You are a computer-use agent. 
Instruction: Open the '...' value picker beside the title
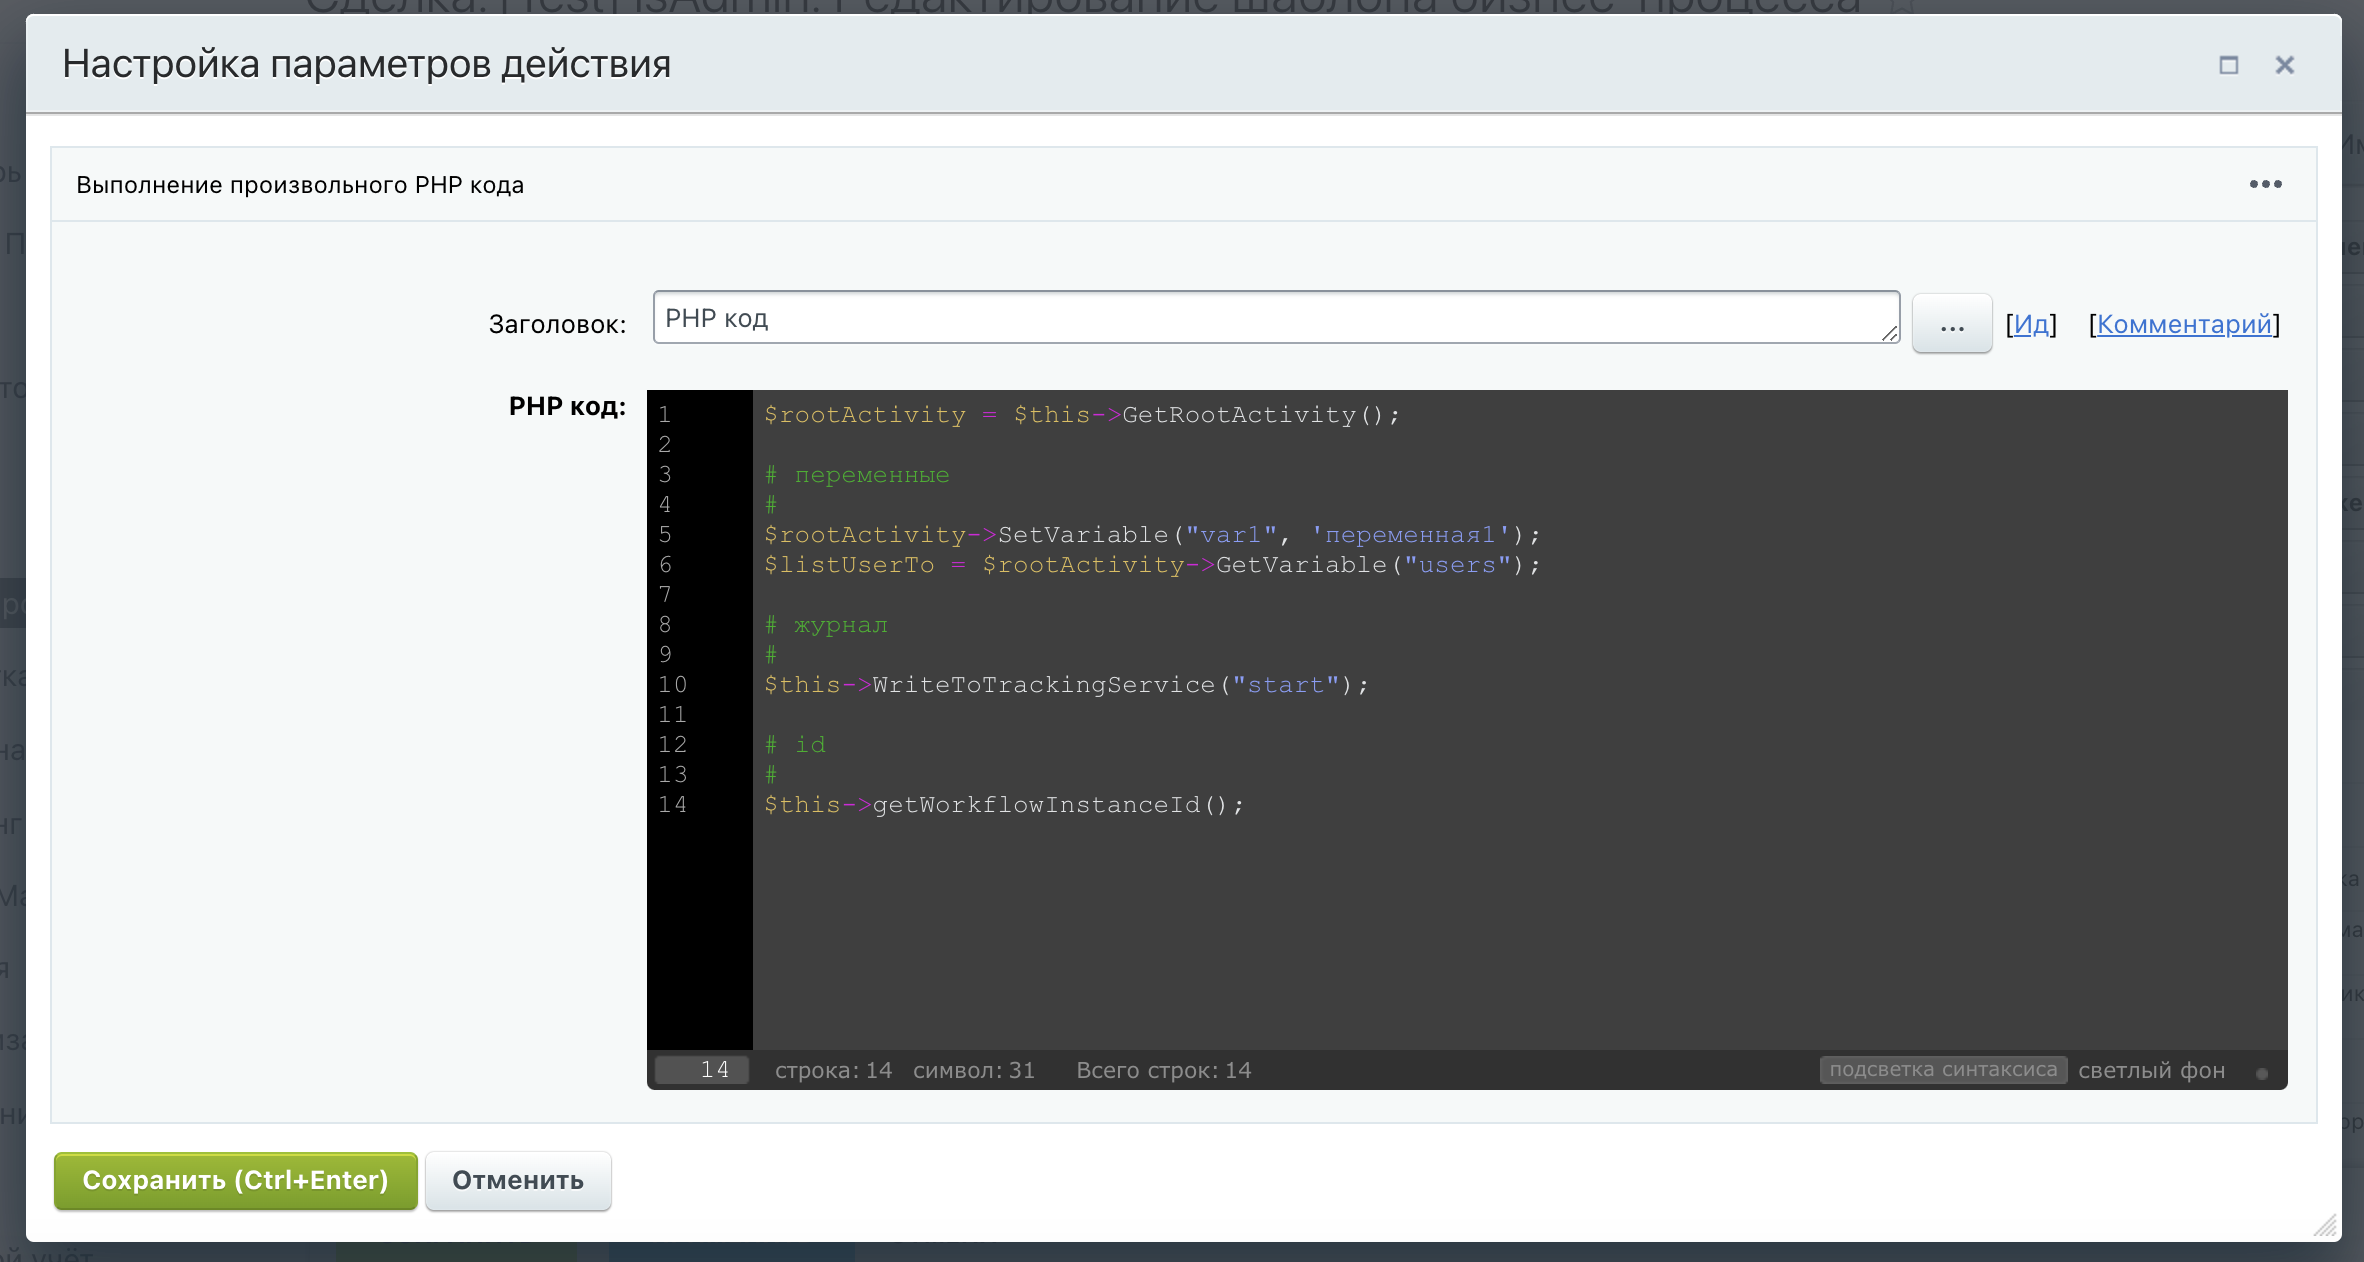click(x=1951, y=324)
